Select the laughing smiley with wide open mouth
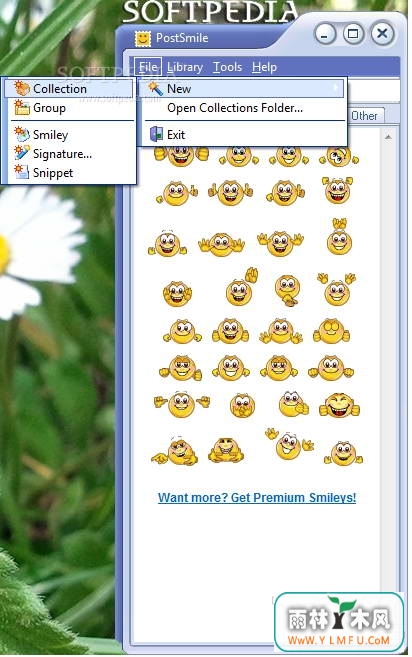The height and width of the screenshot is (657, 412). click(x=339, y=405)
